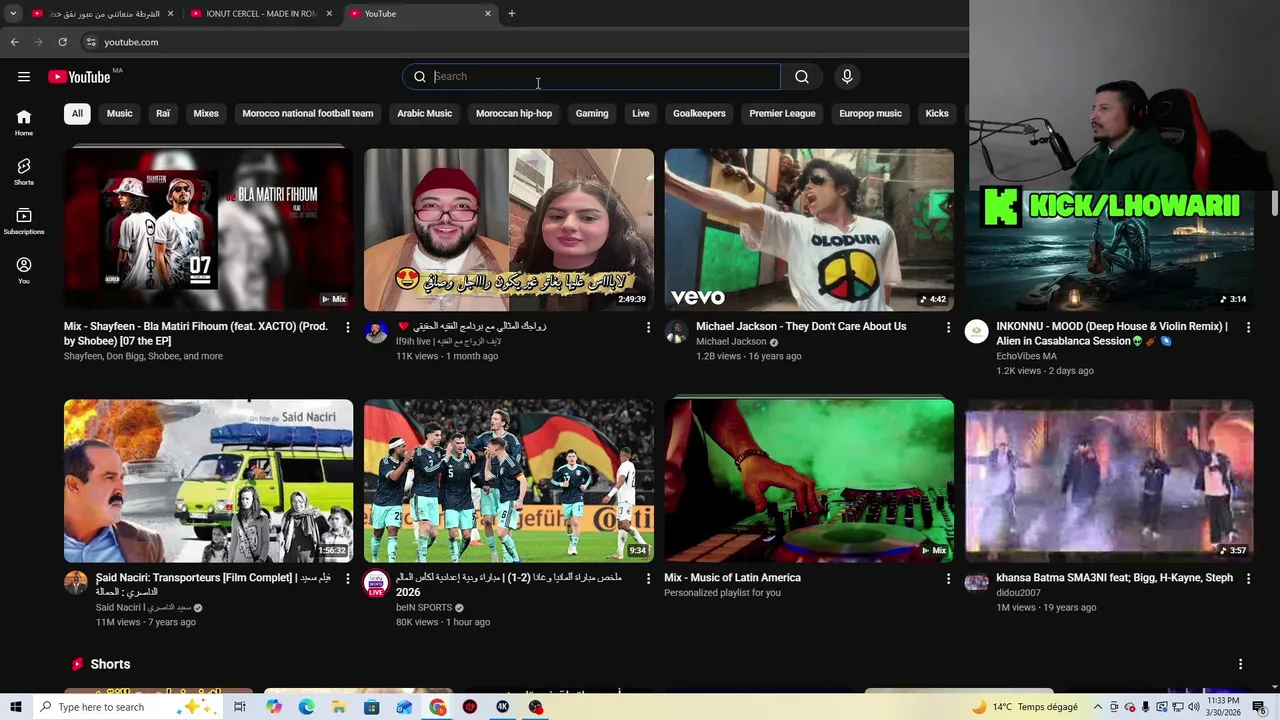The height and width of the screenshot is (720, 1280).
Task: Go back in the browser
Action: click(14, 42)
